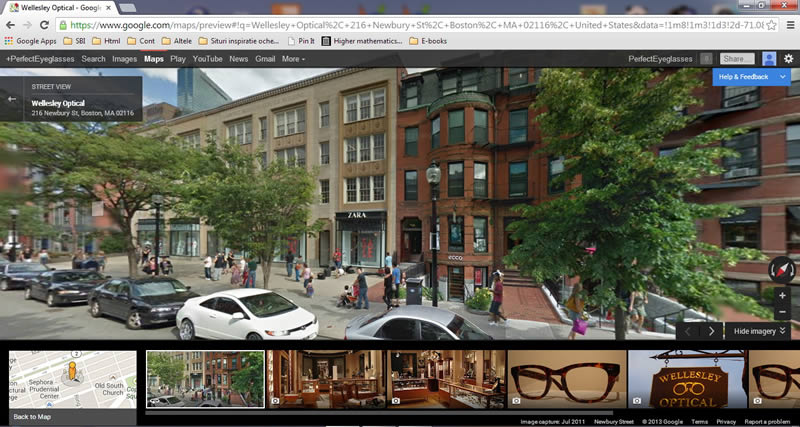Bookmark this page with the star icon
The image size is (800, 427).
pyautogui.click(x=771, y=25)
